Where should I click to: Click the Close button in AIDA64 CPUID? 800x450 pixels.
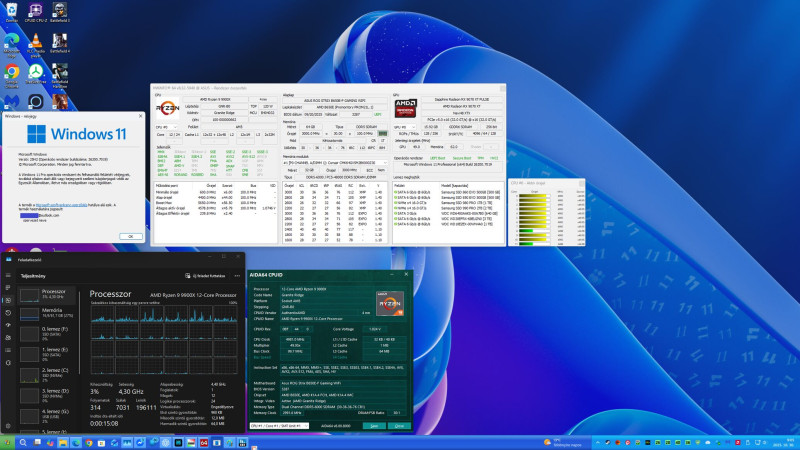398,424
